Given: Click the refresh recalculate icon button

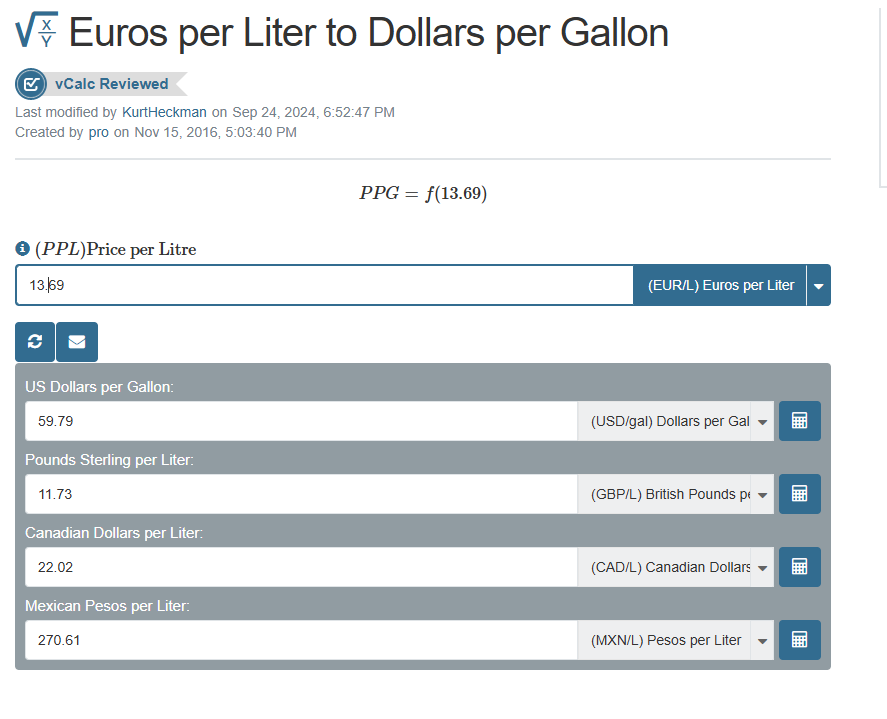Looking at the screenshot, I should click(35, 342).
